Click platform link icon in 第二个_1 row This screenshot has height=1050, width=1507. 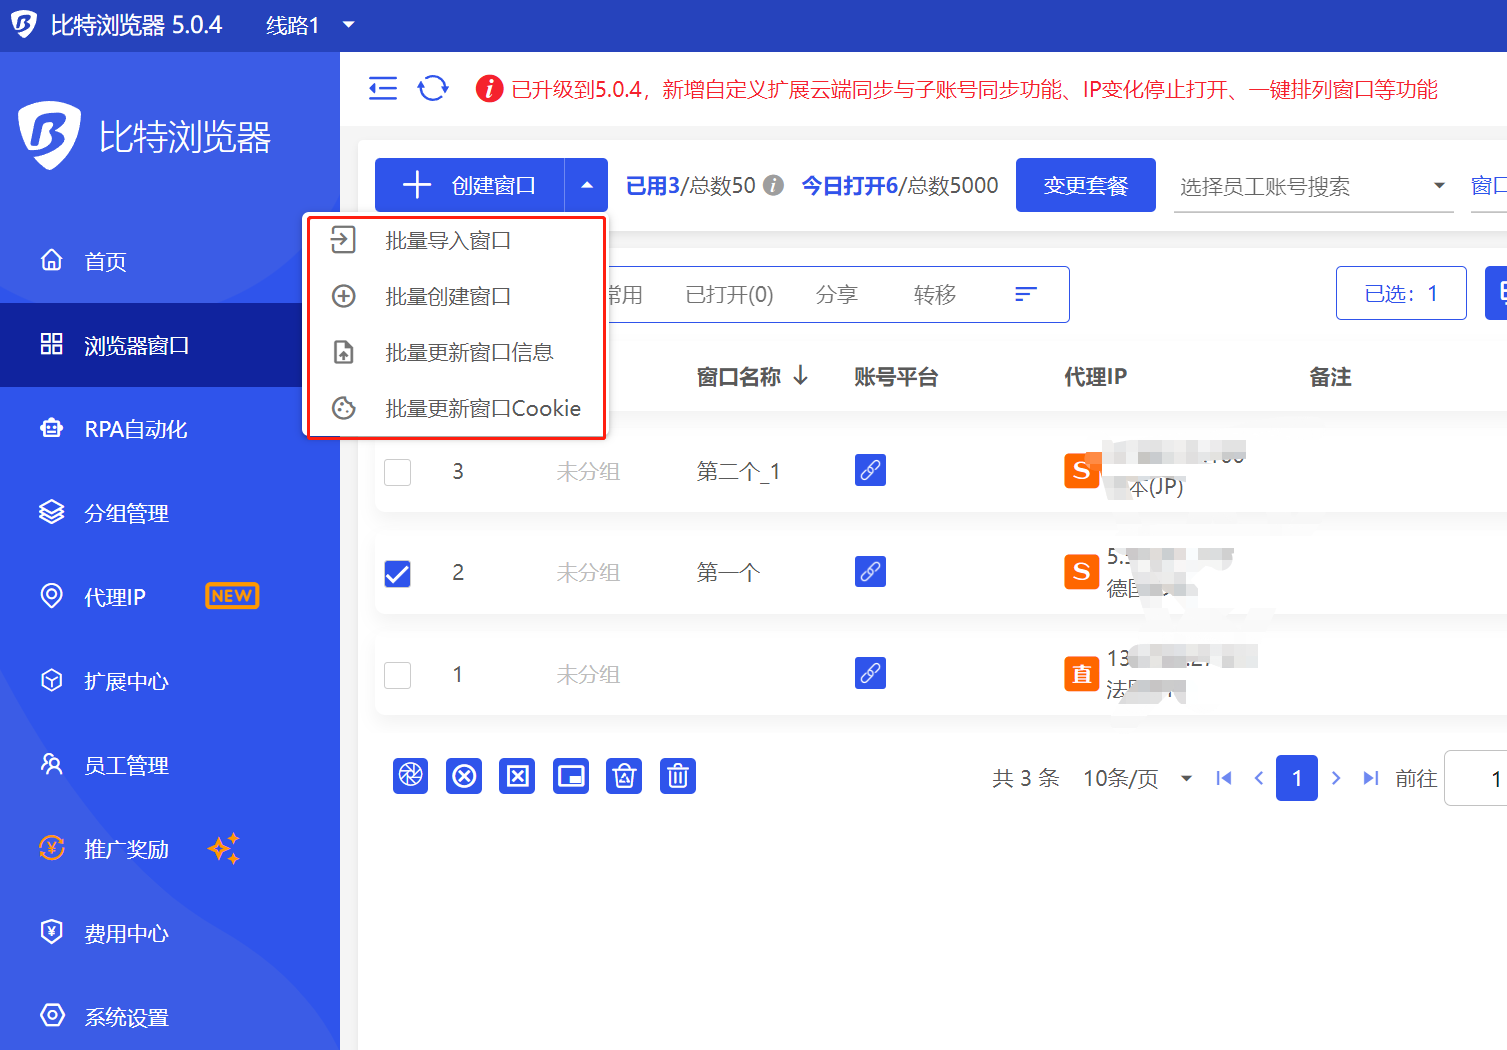[x=870, y=470]
